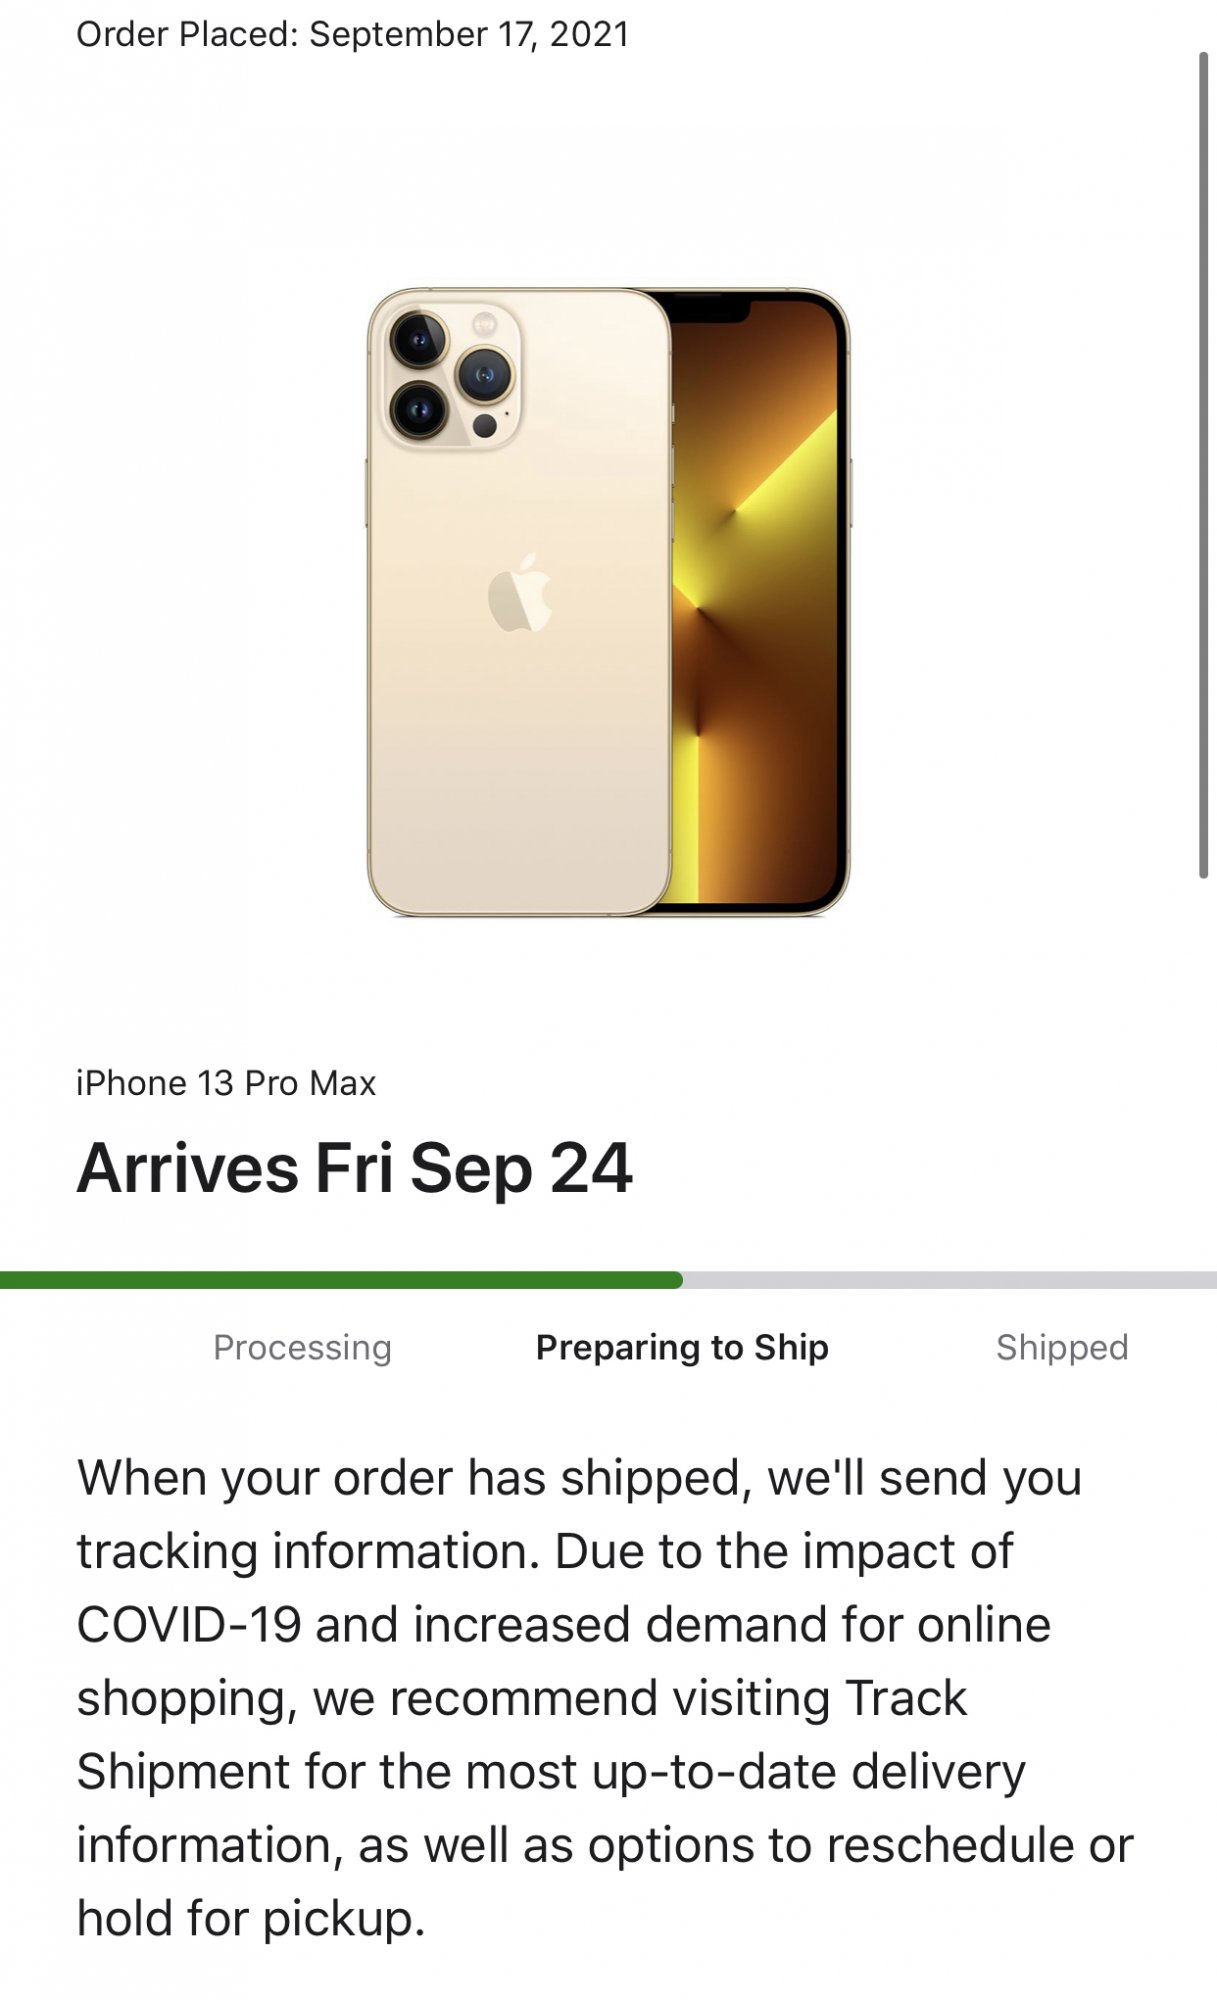Click the bottom-left camera lens on the iPhone
The image size is (1217, 2000).
419,409
